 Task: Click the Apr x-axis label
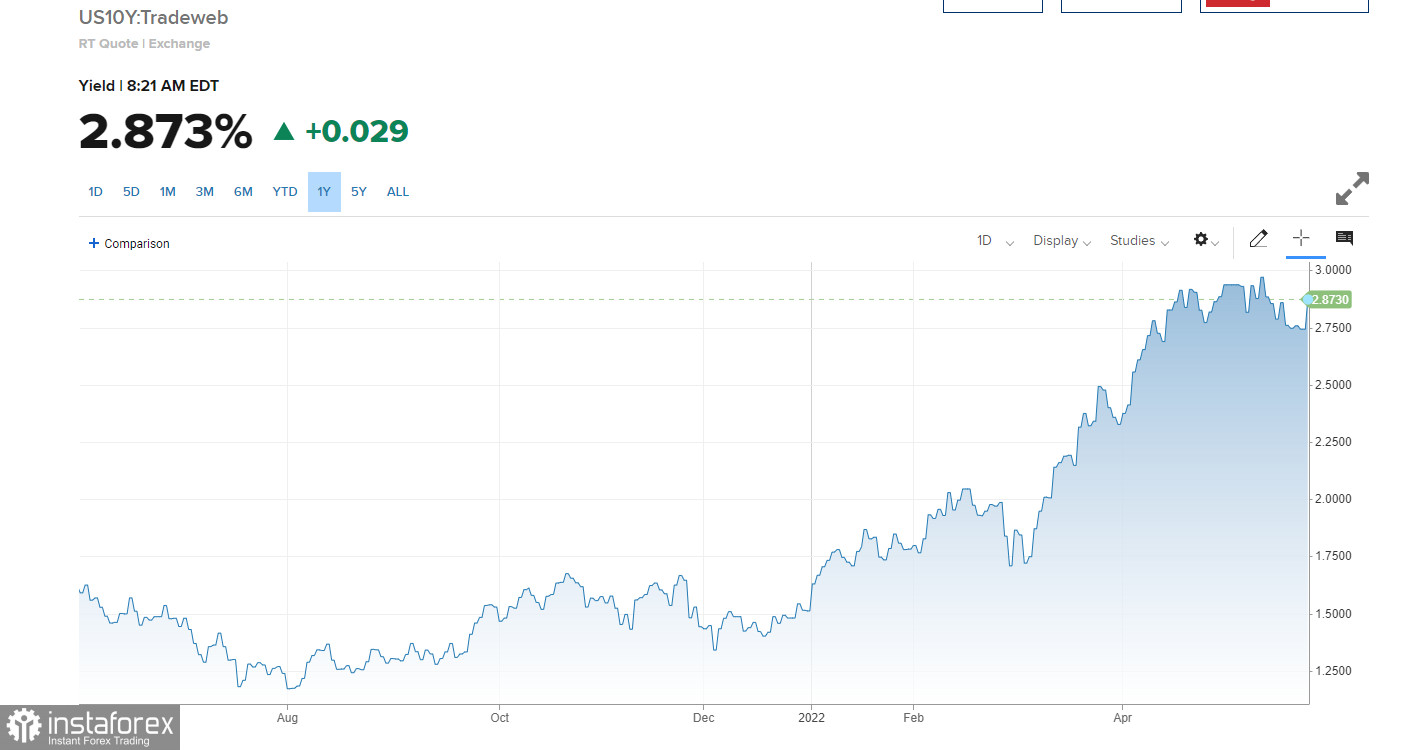tap(1122, 718)
